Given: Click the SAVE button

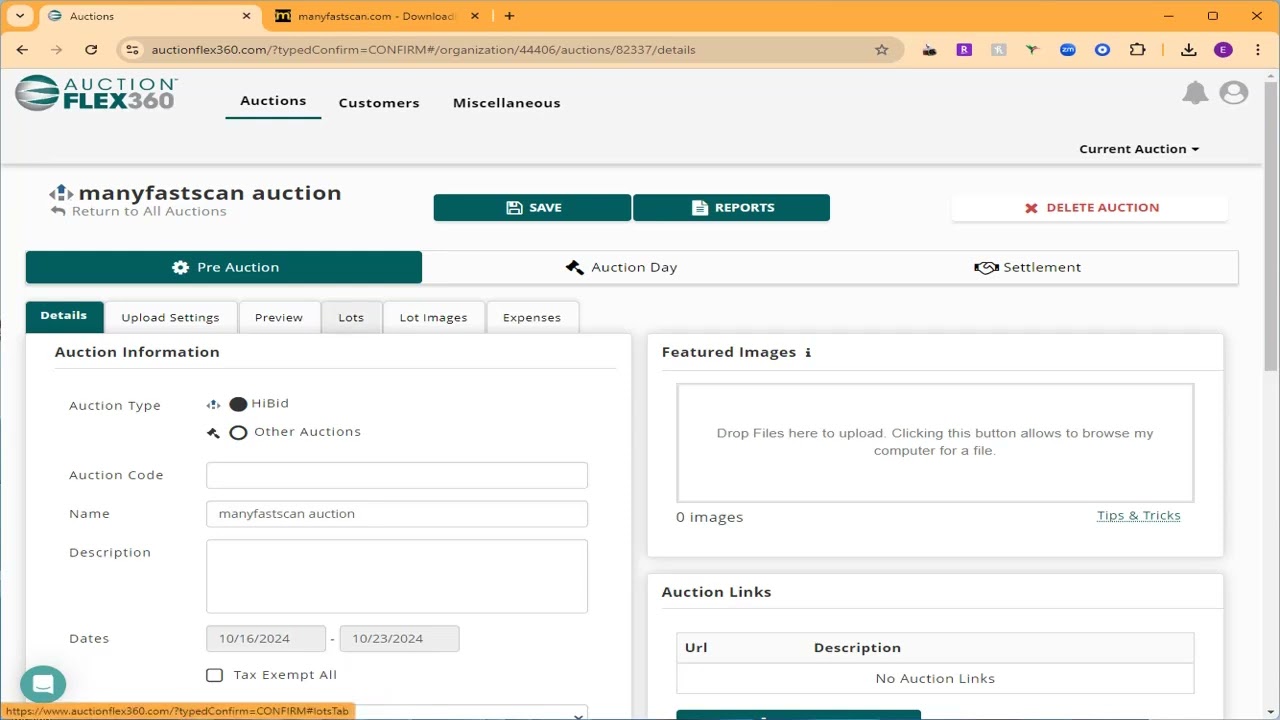Looking at the screenshot, I should tap(532, 208).
